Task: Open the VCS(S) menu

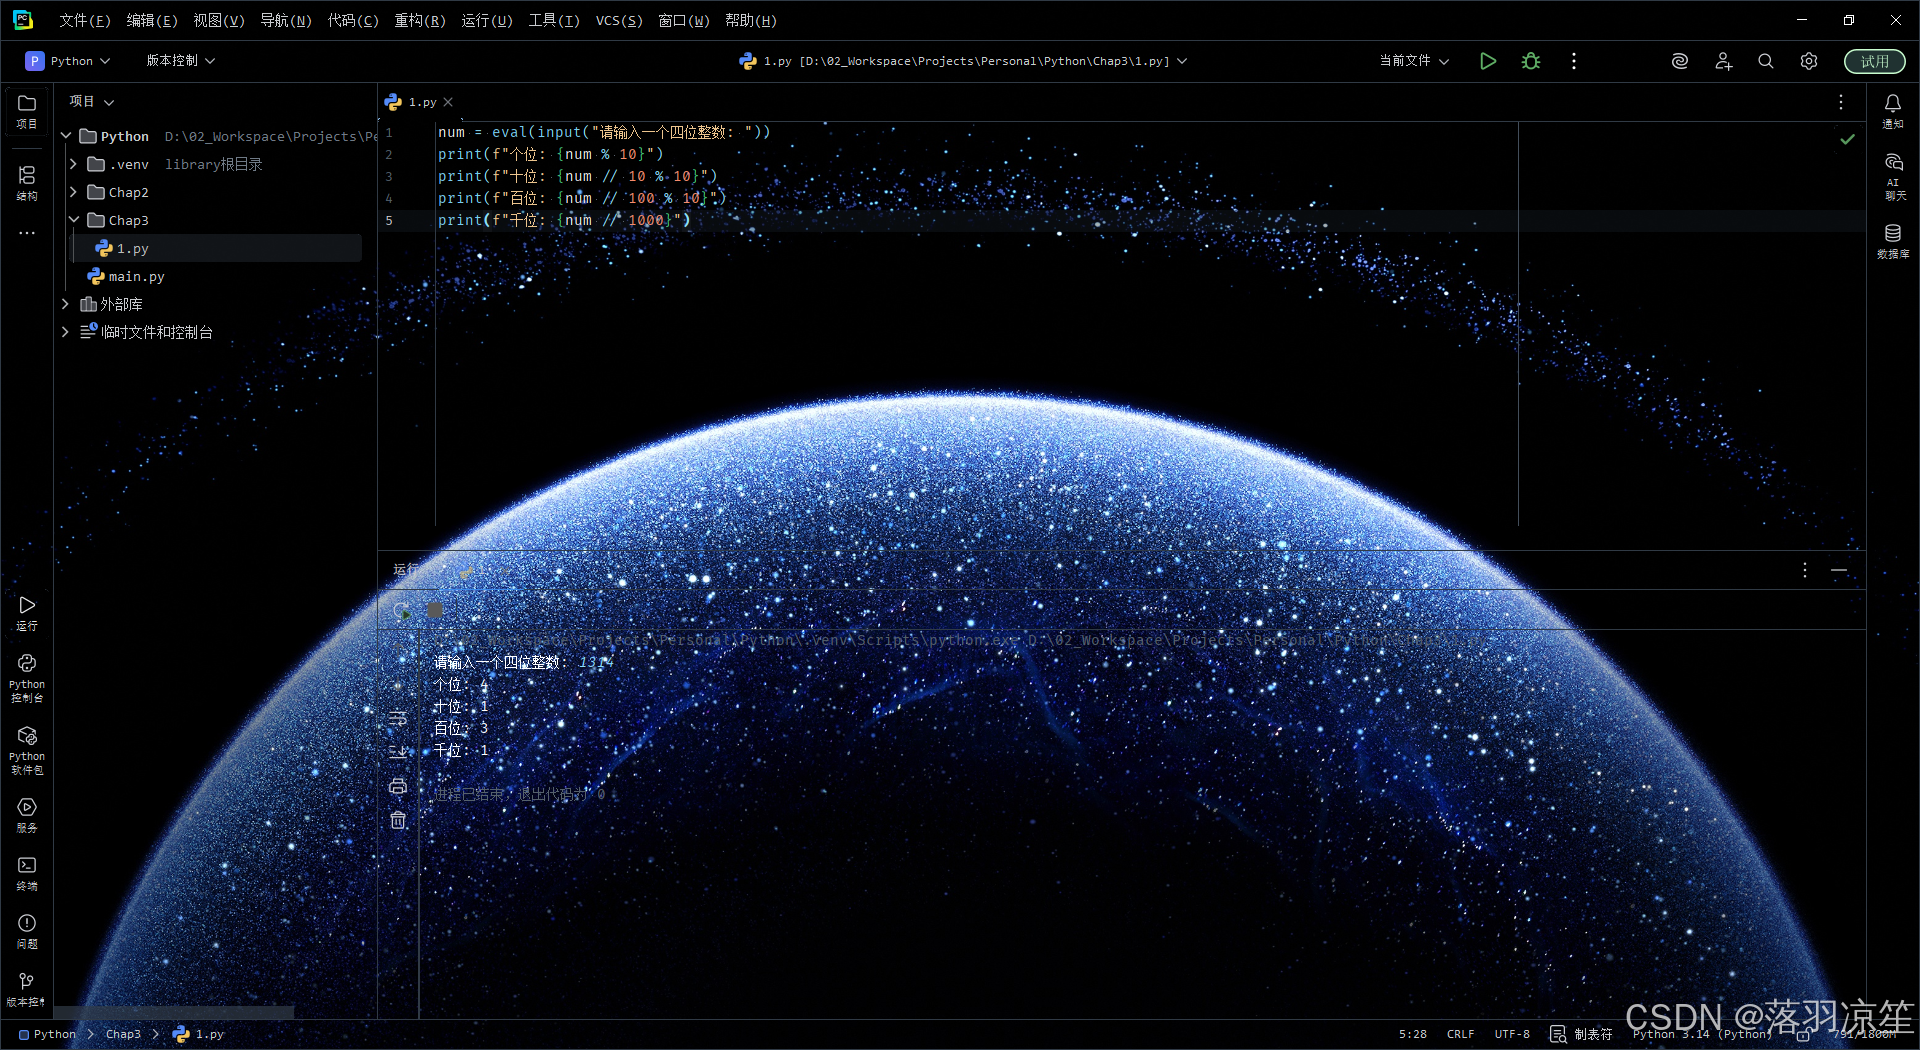Action: pyautogui.click(x=619, y=21)
